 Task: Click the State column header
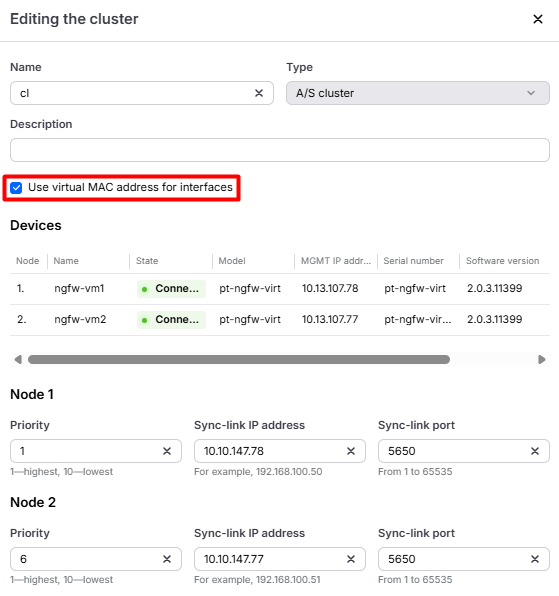(147, 261)
